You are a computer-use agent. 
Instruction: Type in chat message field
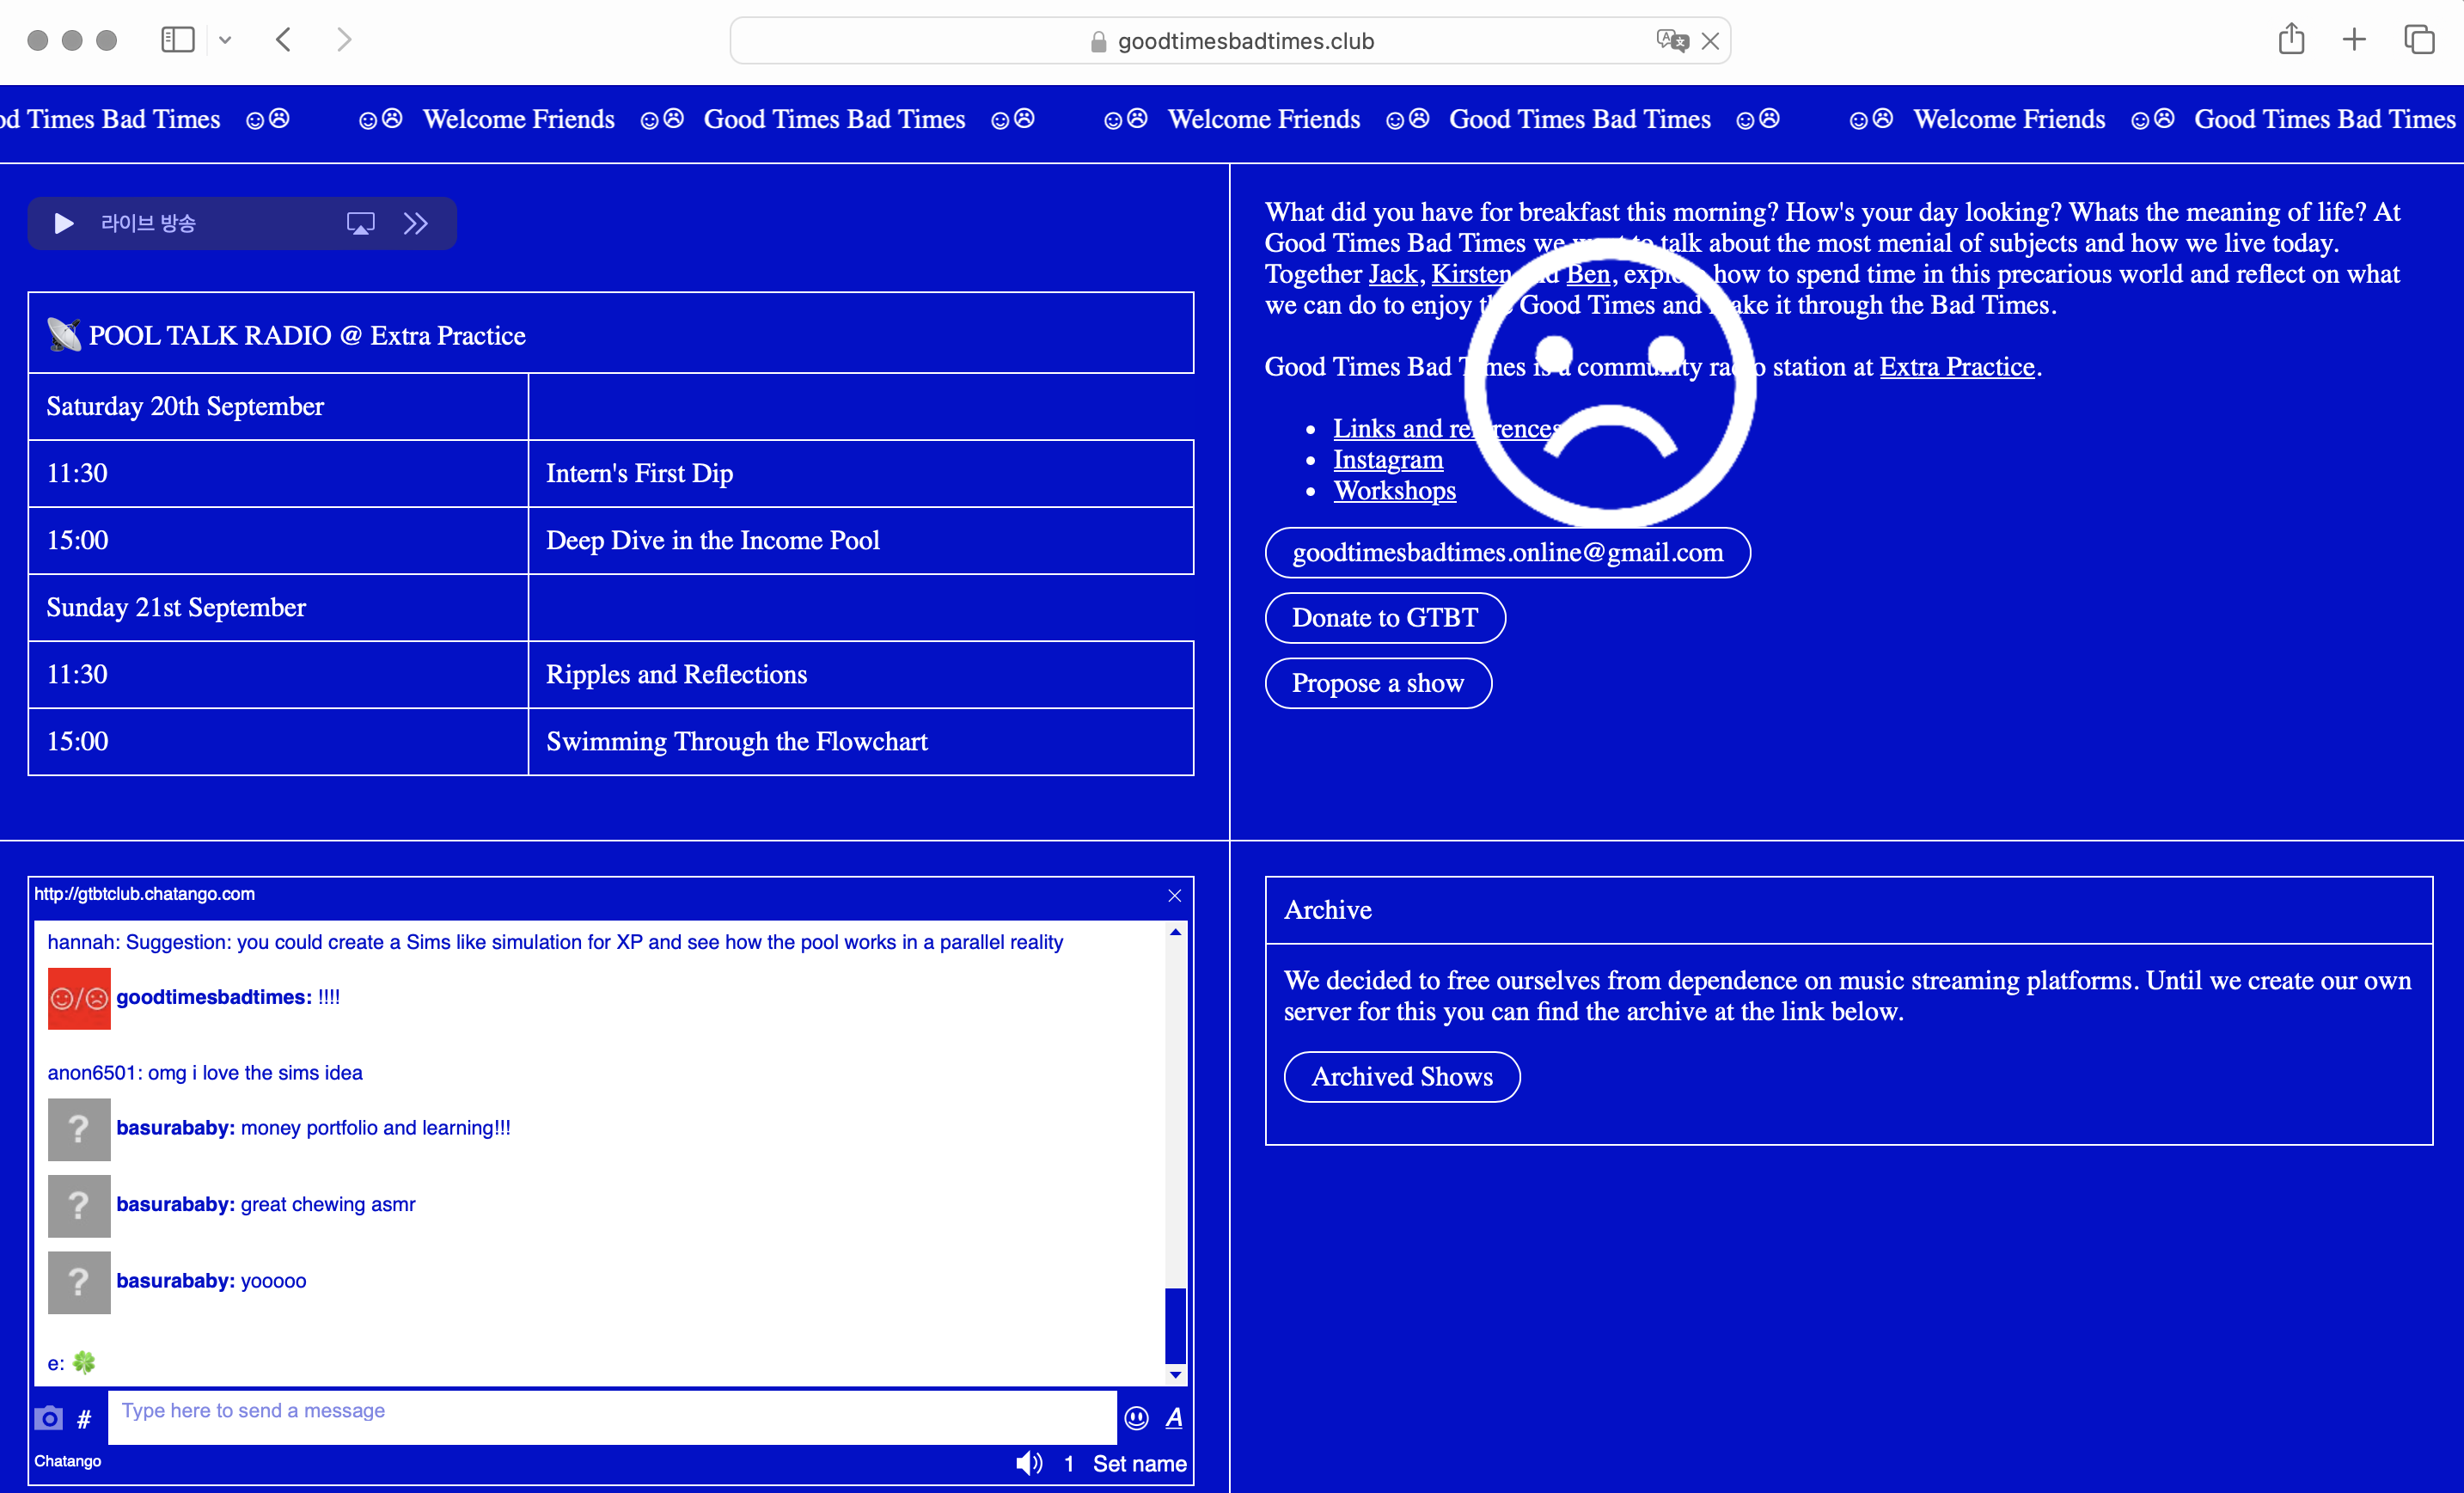(610, 1416)
